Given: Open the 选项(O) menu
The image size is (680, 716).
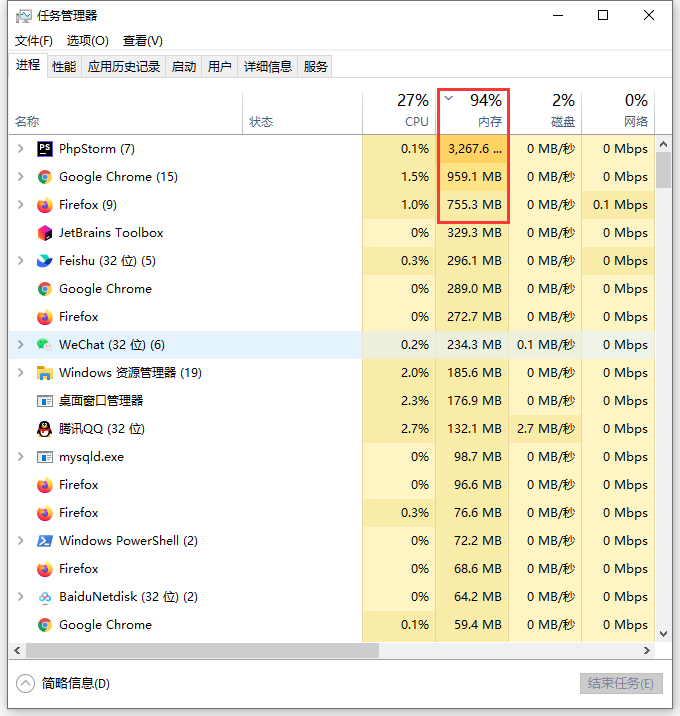Looking at the screenshot, I should pyautogui.click(x=88, y=41).
